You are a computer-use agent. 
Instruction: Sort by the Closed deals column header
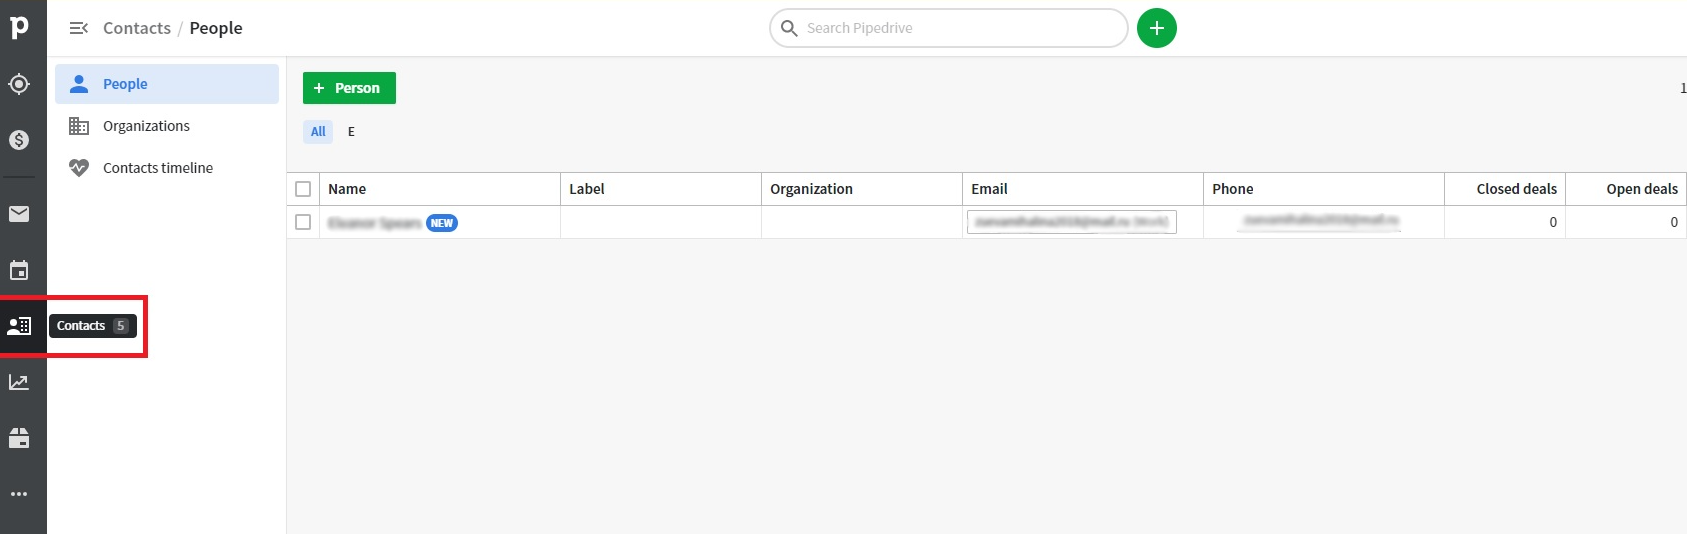tap(1505, 189)
